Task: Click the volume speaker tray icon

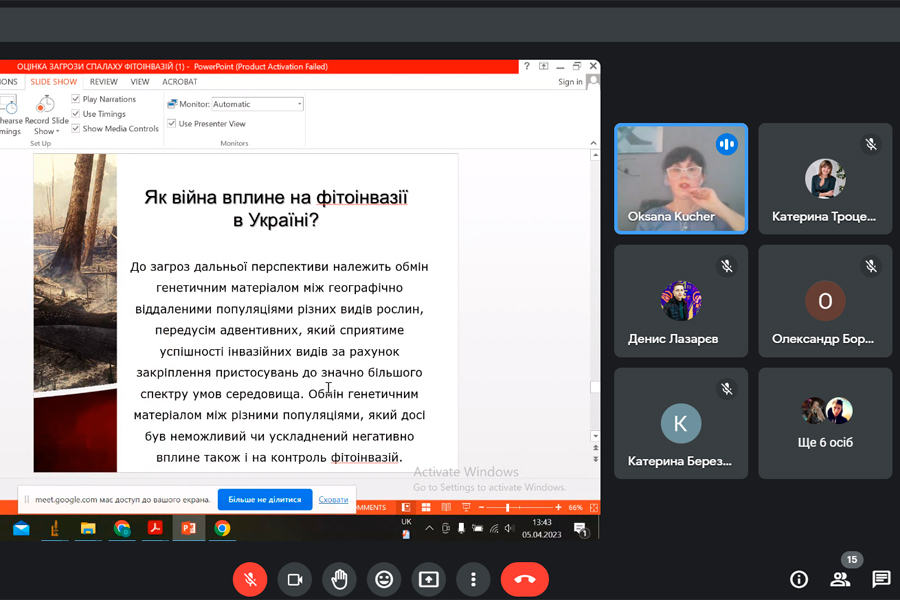Action: coord(509,528)
